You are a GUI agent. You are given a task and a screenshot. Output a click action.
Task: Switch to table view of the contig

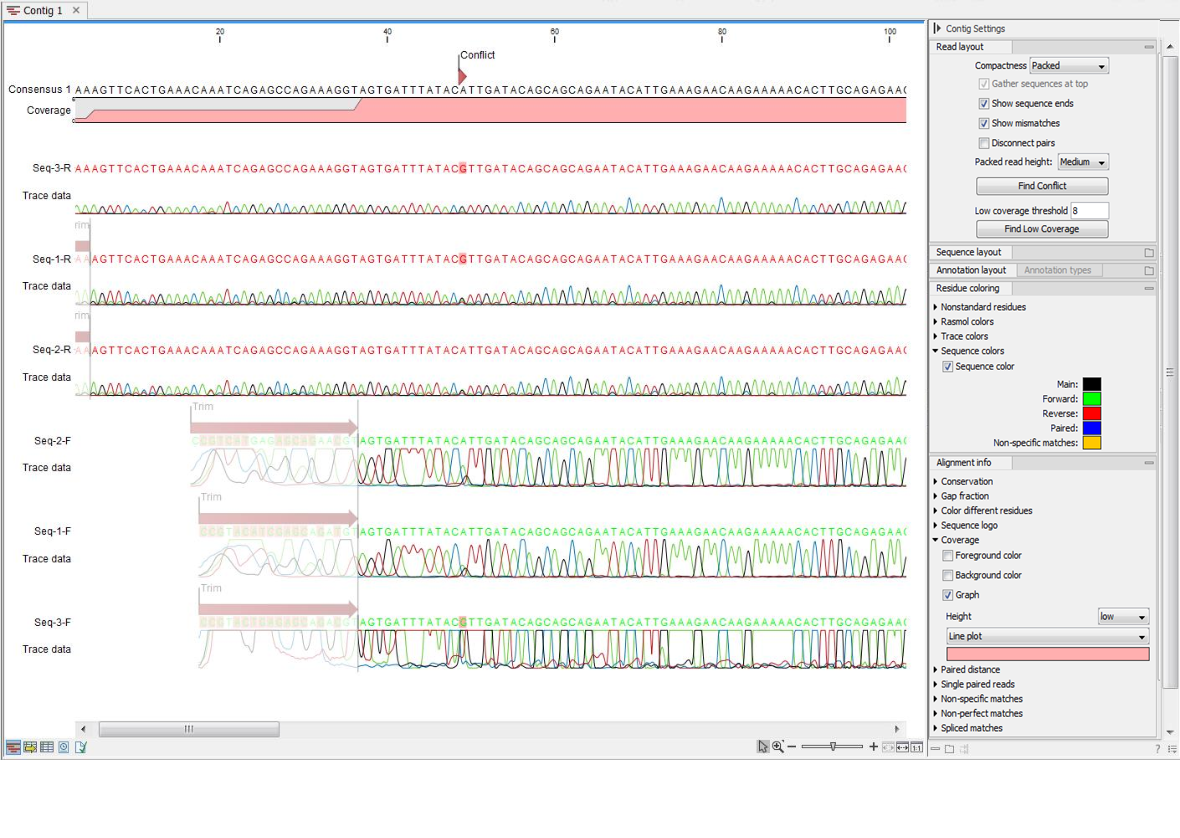(x=48, y=747)
